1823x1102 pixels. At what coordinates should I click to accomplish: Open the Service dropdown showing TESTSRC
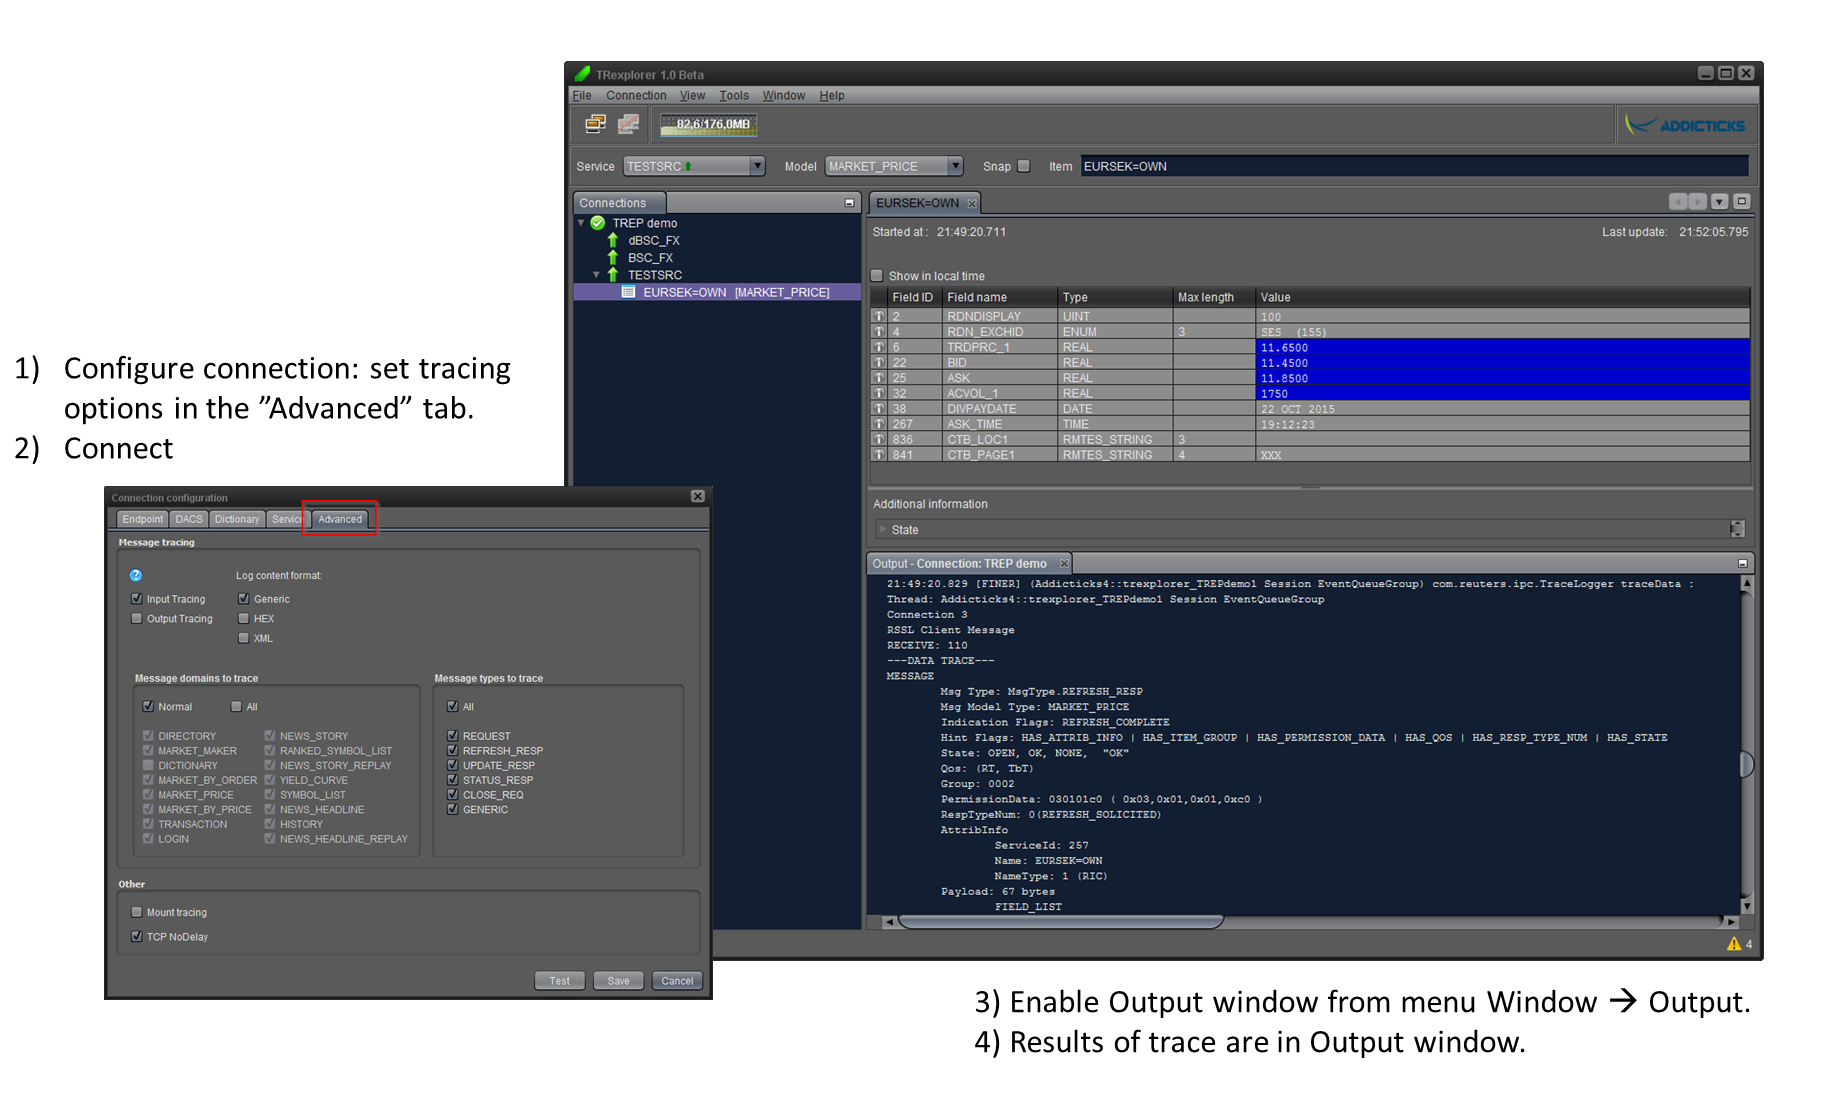coord(694,166)
